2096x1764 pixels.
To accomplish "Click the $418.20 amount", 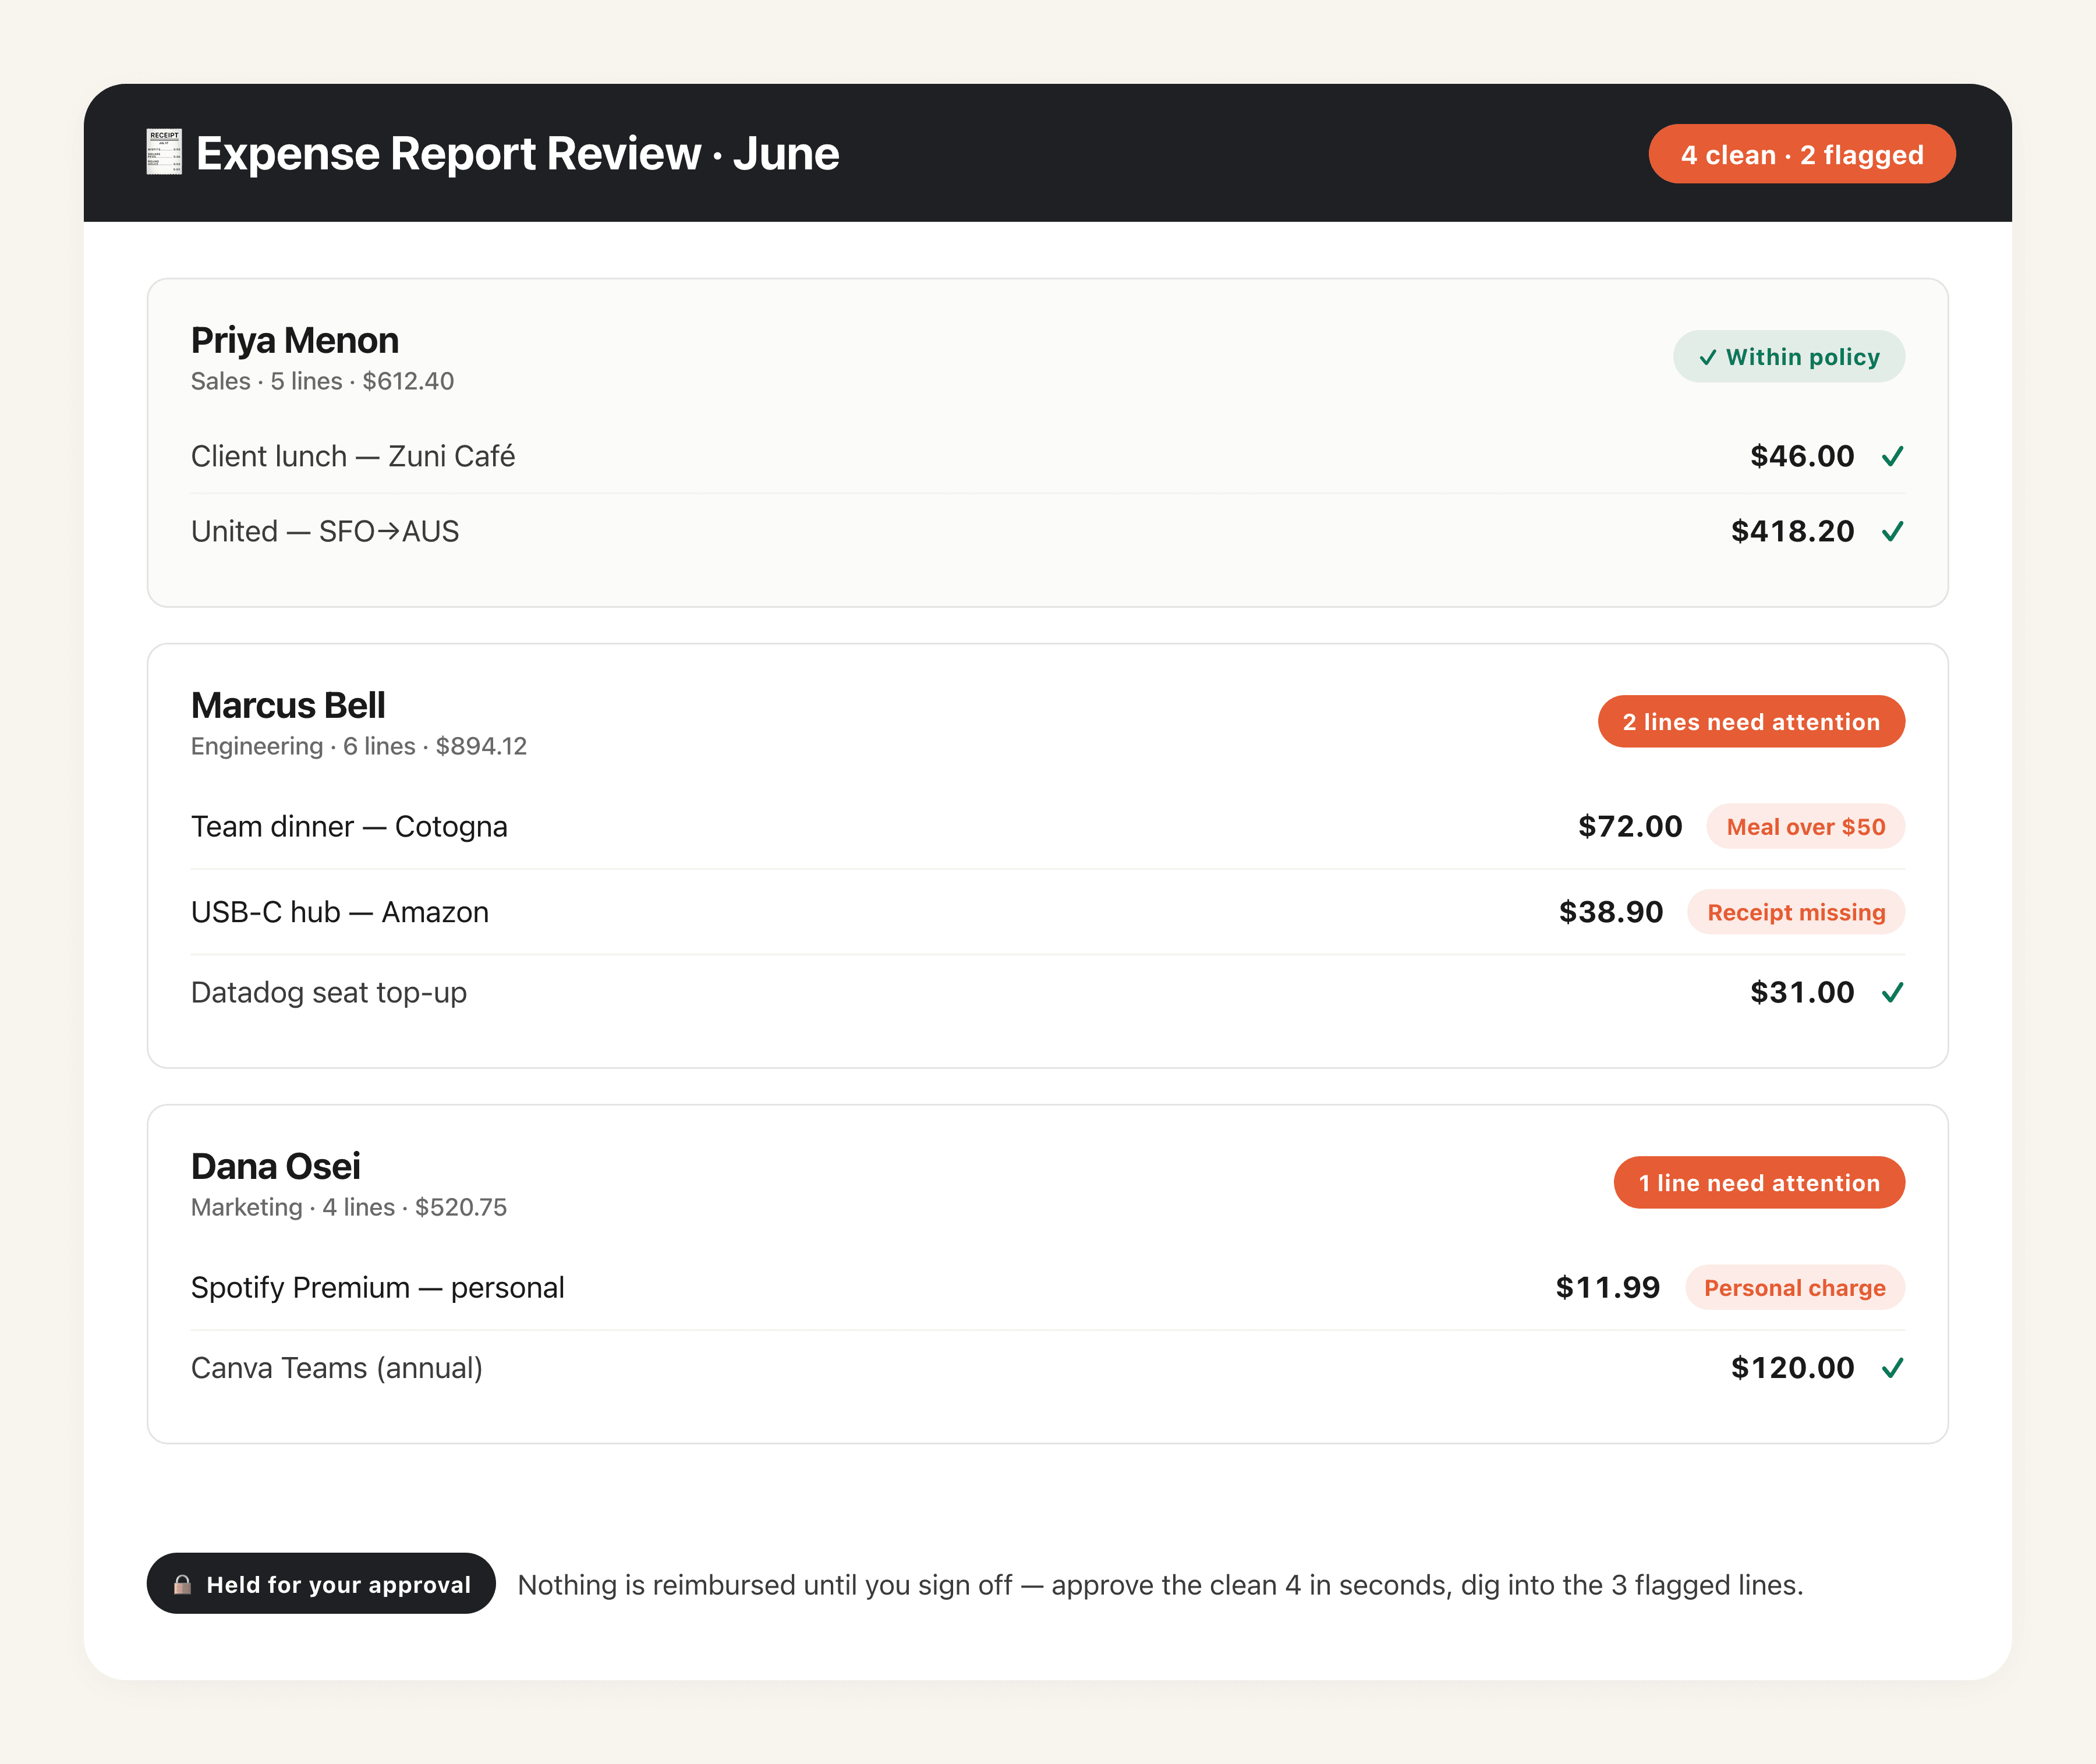I will point(1793,531).
